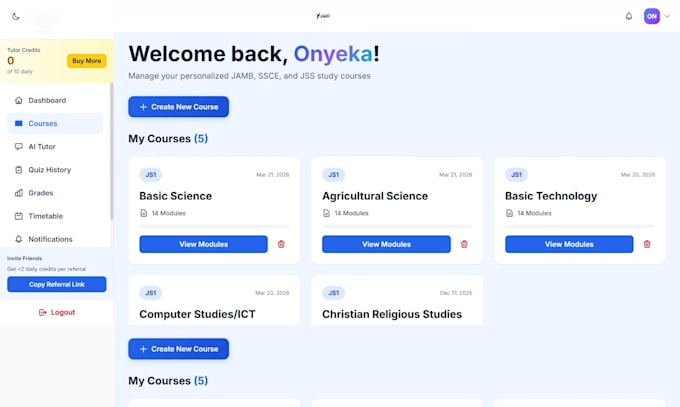Delete the Agricultural Science course

(x=464, y=244)
